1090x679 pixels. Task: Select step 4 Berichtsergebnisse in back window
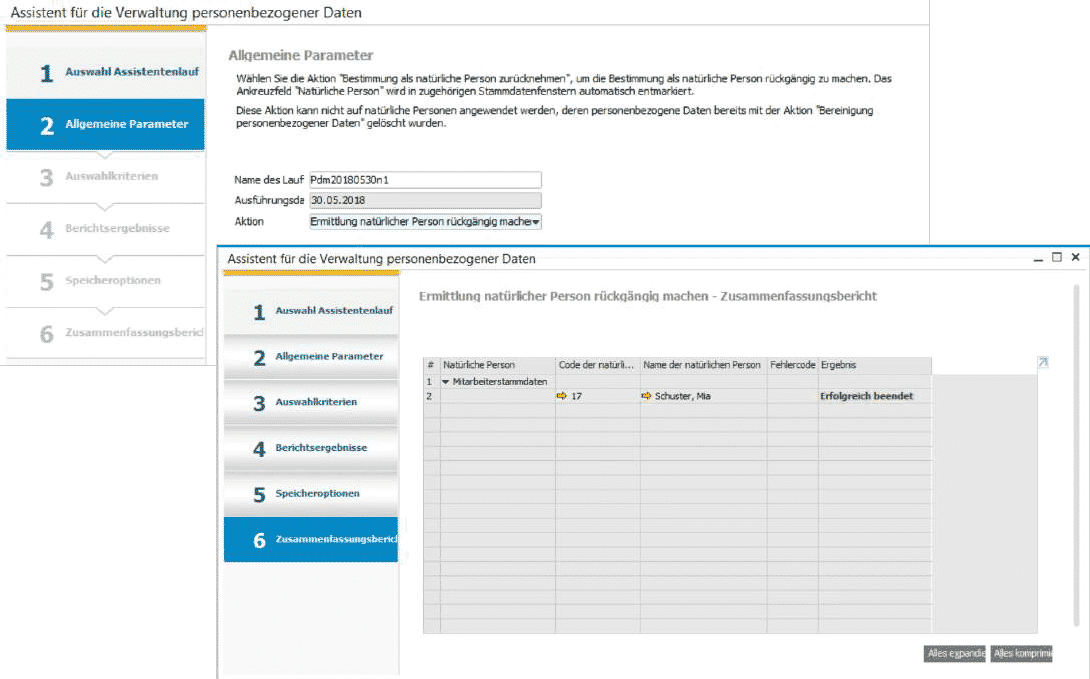pyautogui.click(x=106, y=229)
